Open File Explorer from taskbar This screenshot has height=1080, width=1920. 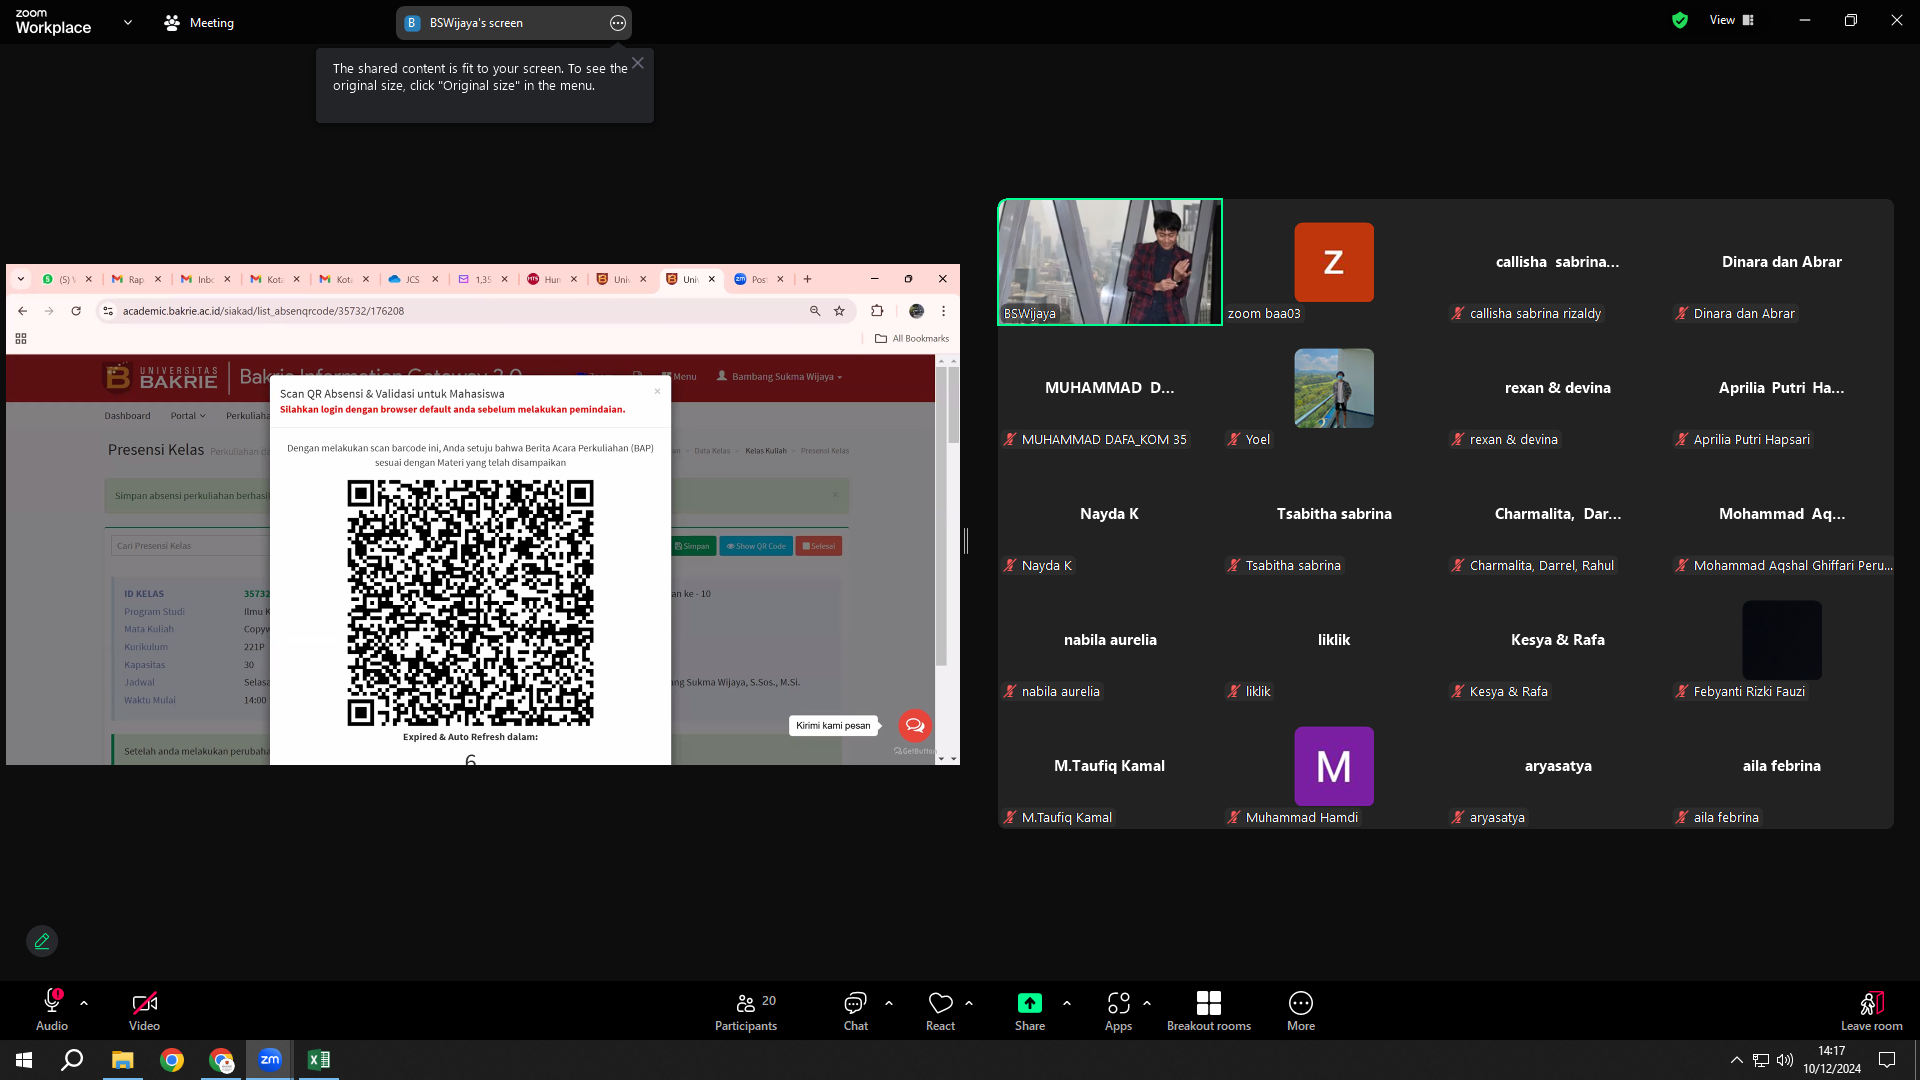[x=122, y=1060]
